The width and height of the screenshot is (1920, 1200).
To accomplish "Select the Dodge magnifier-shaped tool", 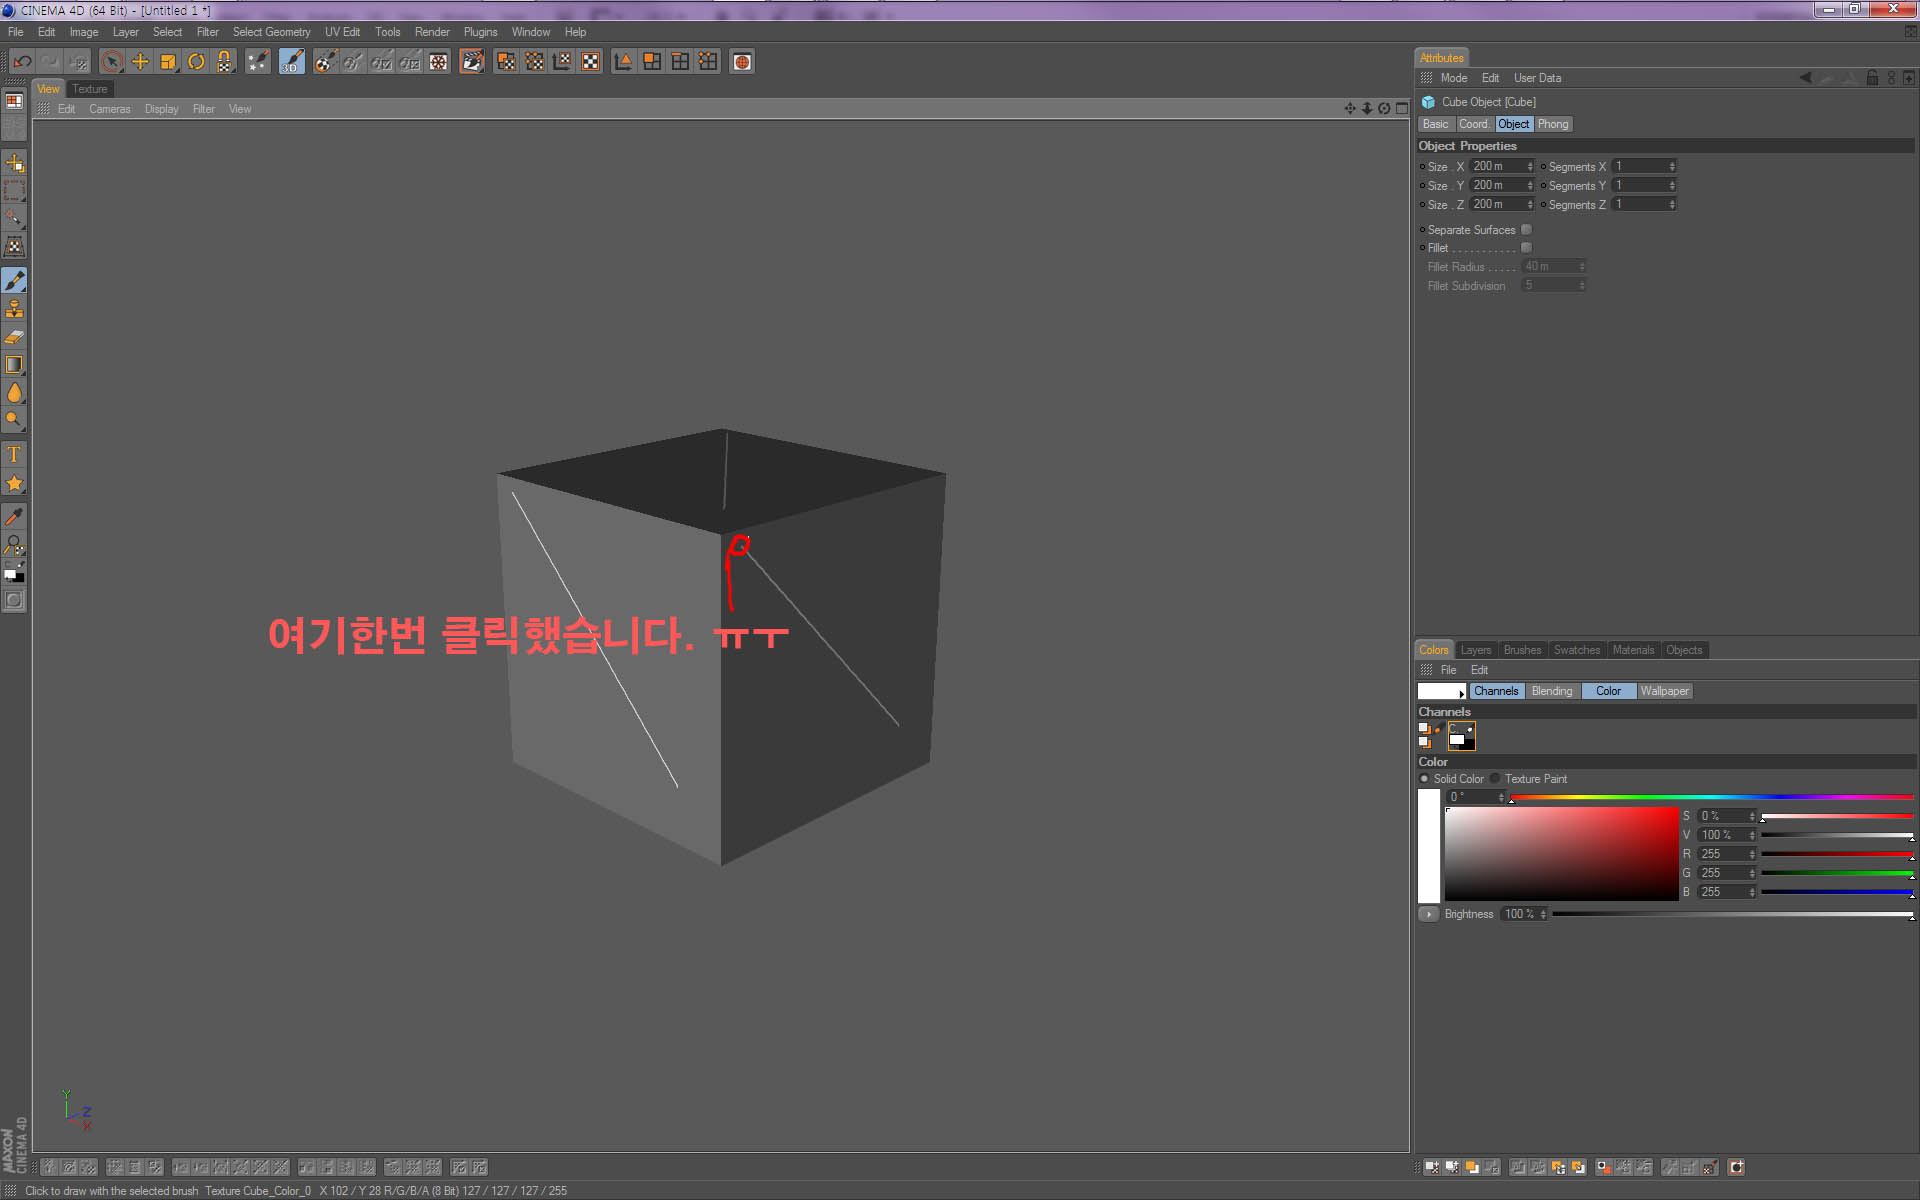I will [x=14, y=420].
